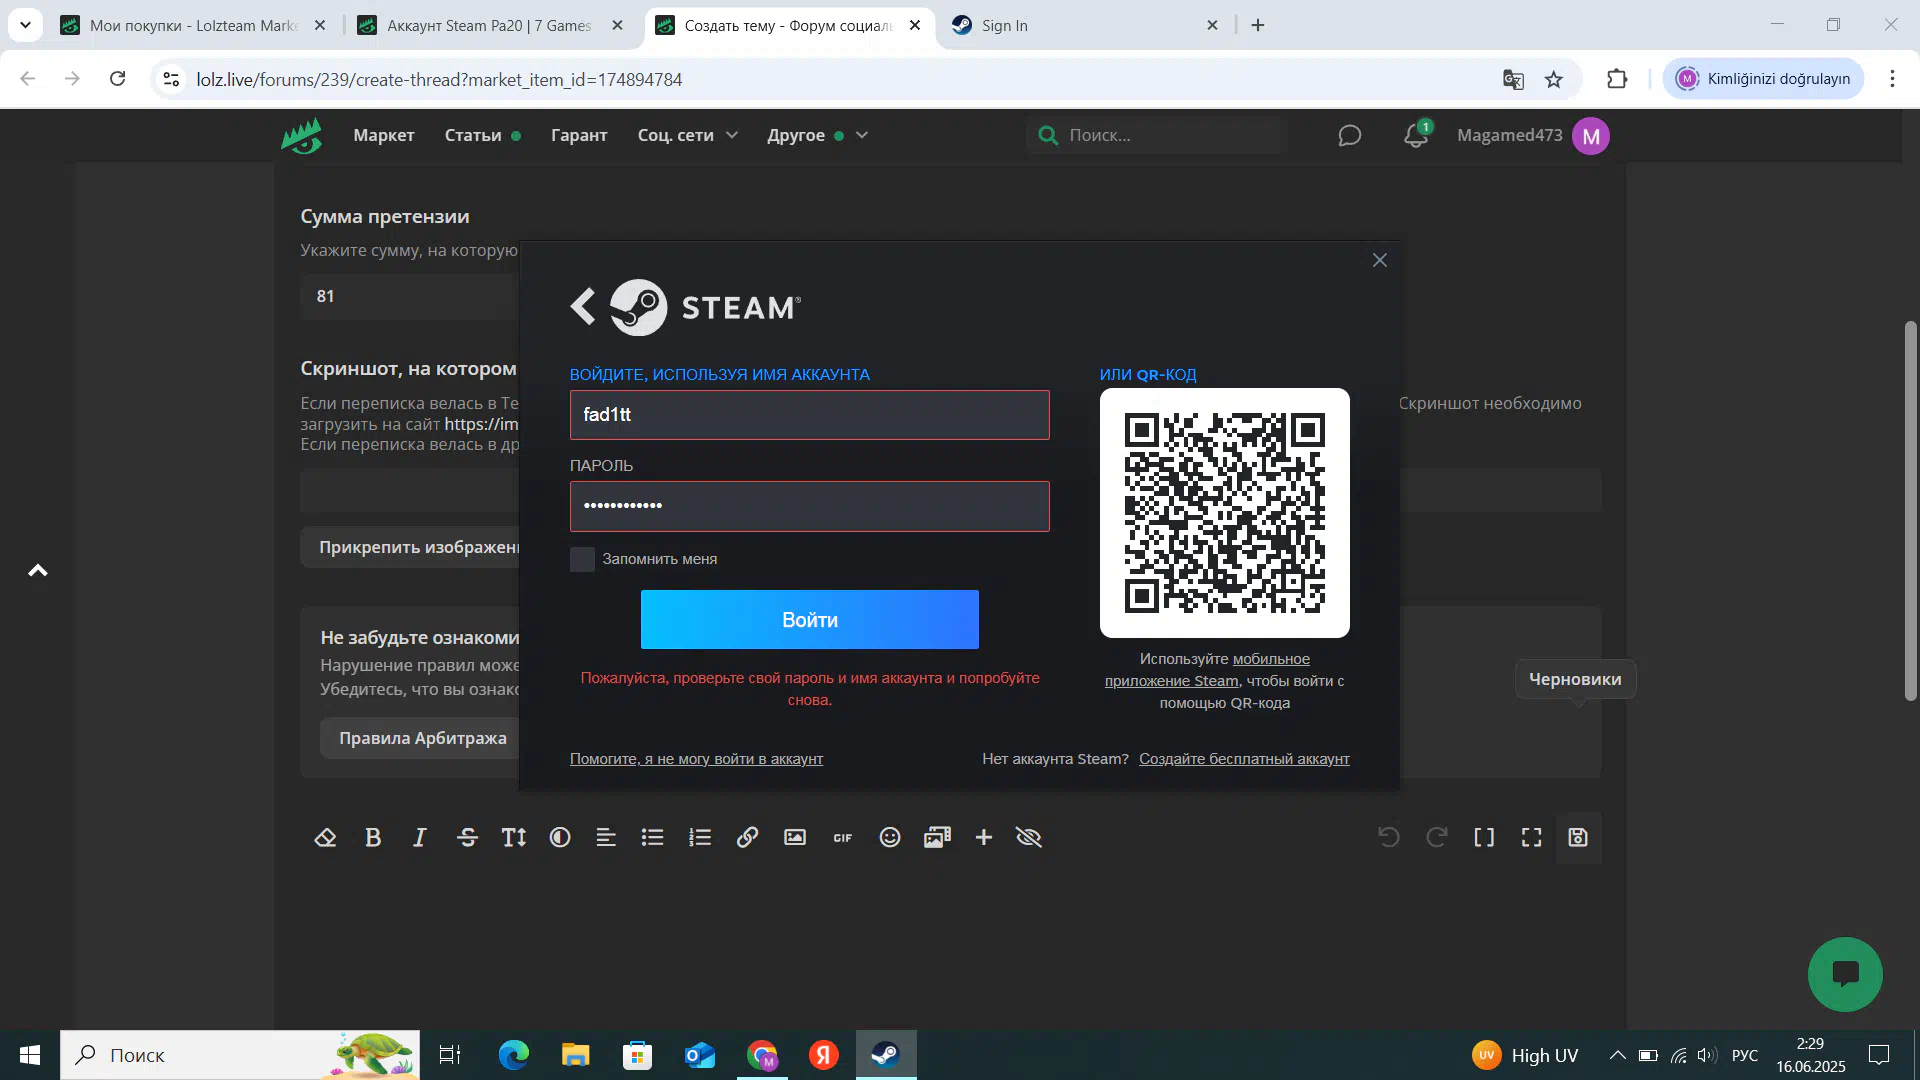The image size is (1920, 1080).
Task: Insert hidden content with crossed-eye icon
Action: click(x=1029, y=838)
